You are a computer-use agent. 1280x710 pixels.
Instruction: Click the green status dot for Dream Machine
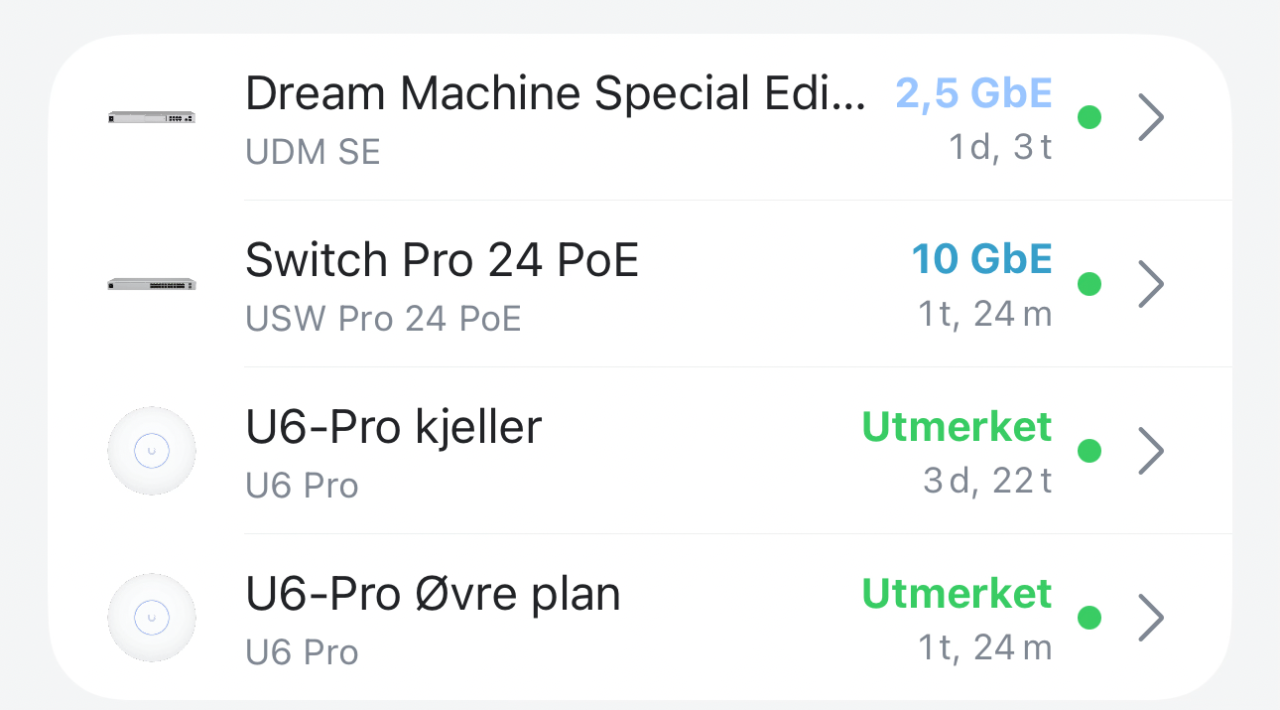pos(1090,118)
